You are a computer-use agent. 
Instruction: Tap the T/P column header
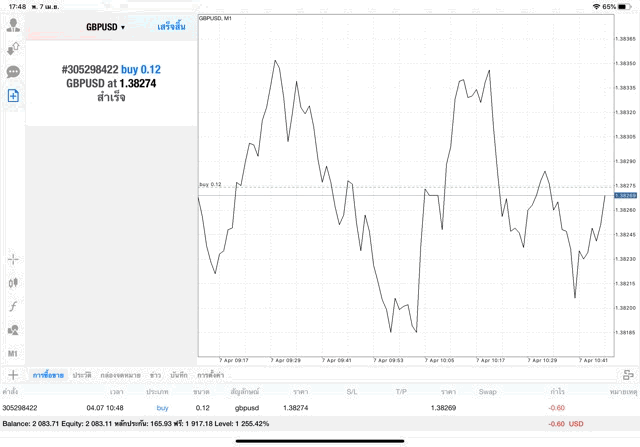[x=401, y=392]
